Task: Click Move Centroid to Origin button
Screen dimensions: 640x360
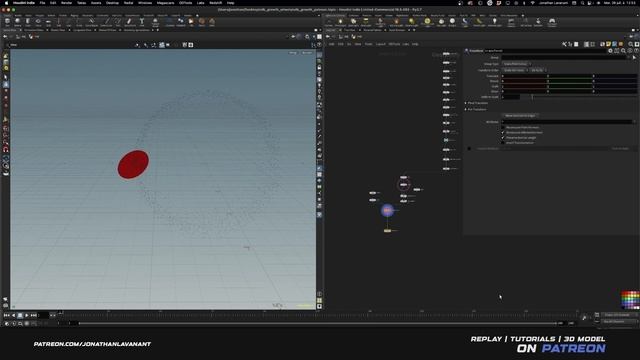Action: click(x=520, y=116)
